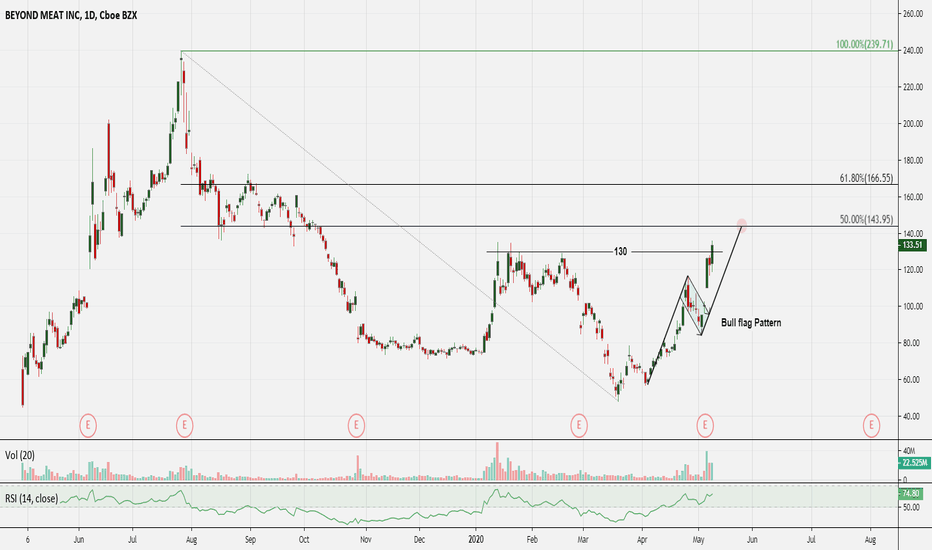
Task: Click the 50.00%(143.95) Fibonacci level label
Action: pyautogui.click(x=866, y=219)
